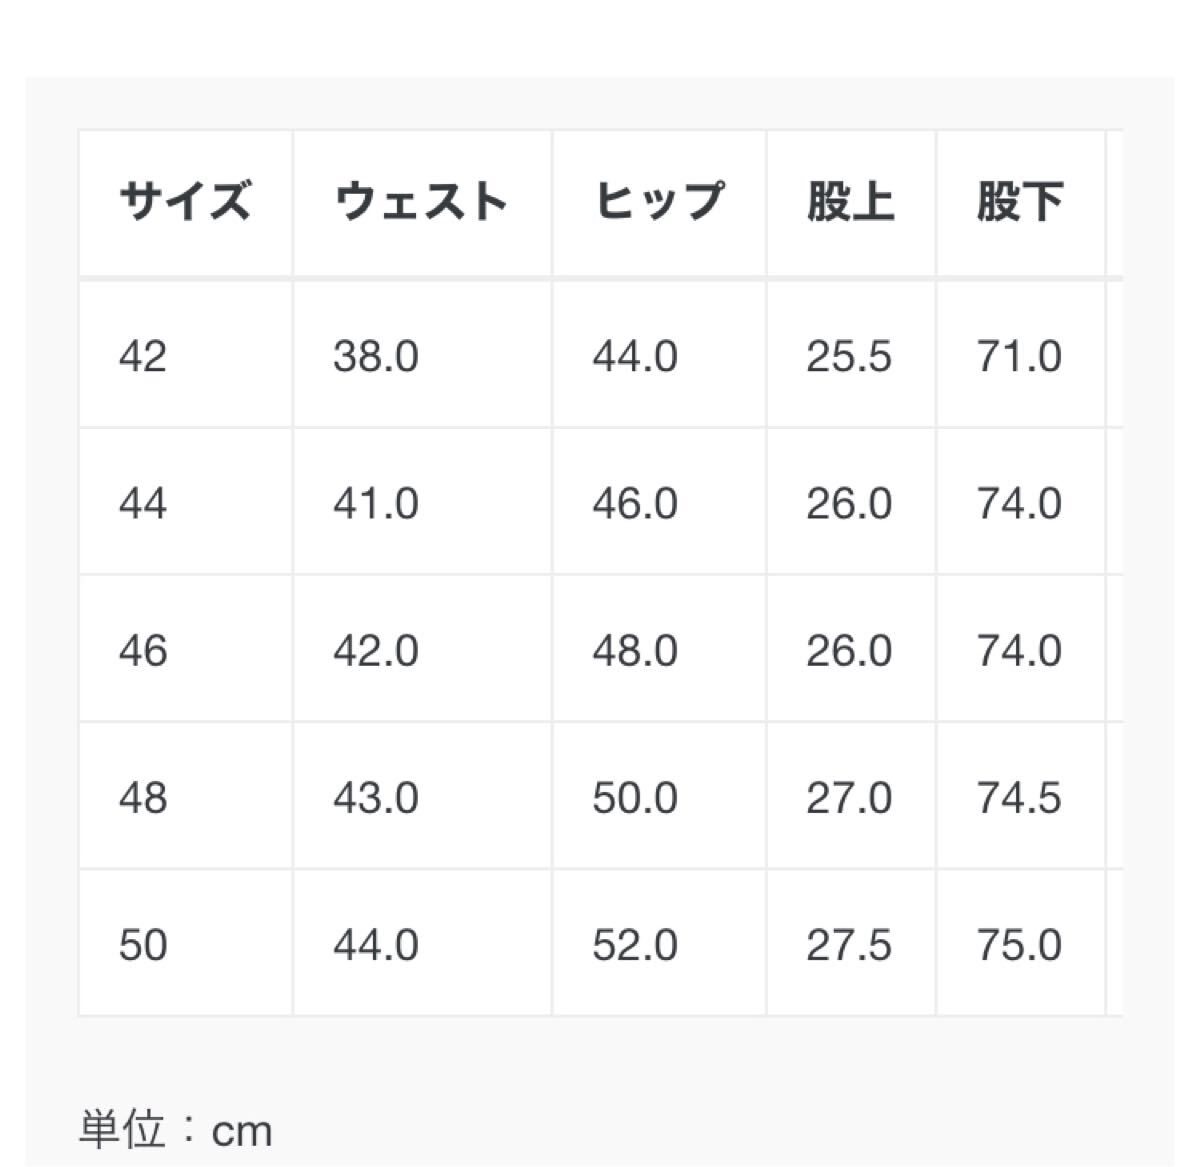Viewport: 1200px width, 1167px height.
Task: Click the ウェスト column header
Action: click(421, 201)
